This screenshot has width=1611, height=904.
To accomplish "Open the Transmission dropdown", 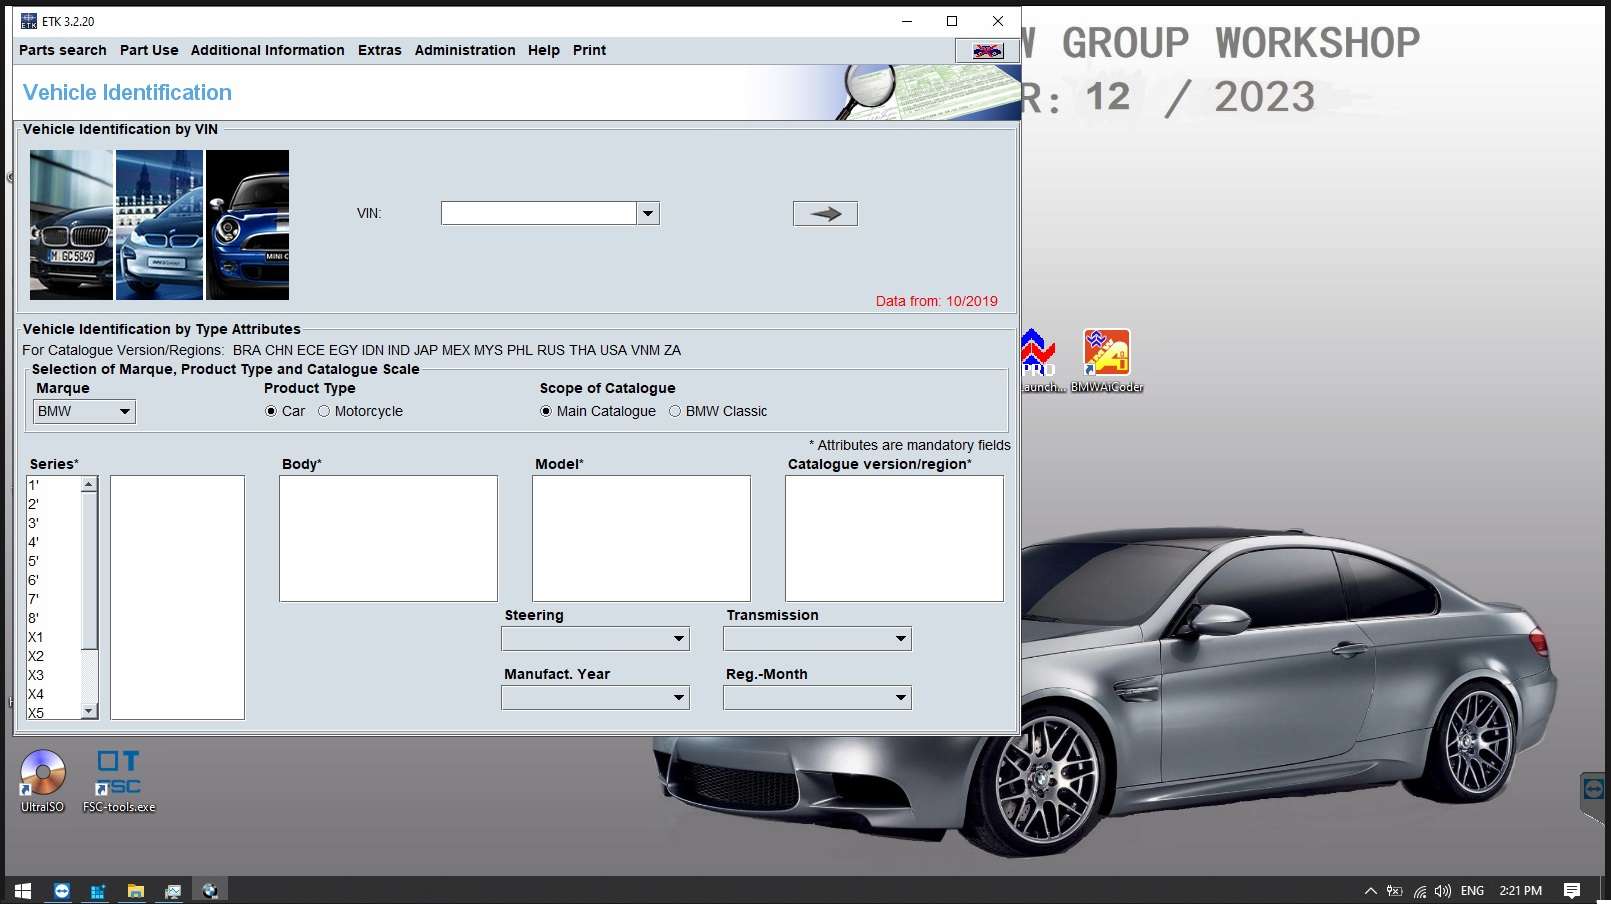I will (x=817, y=638).
